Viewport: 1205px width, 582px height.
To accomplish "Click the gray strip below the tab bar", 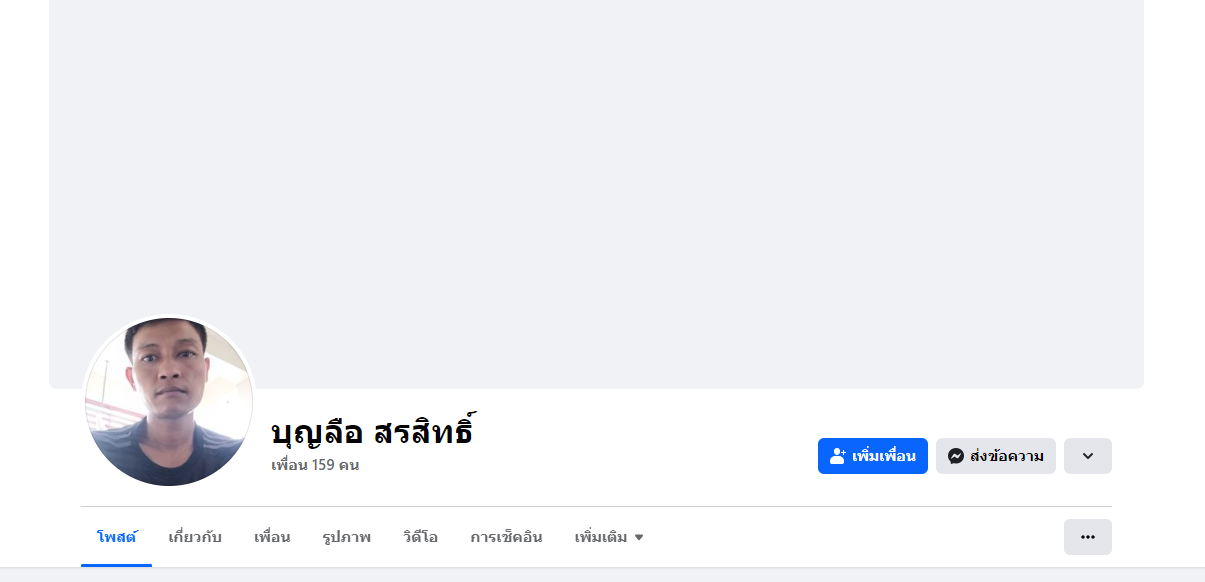I will (x=602, y=575).
